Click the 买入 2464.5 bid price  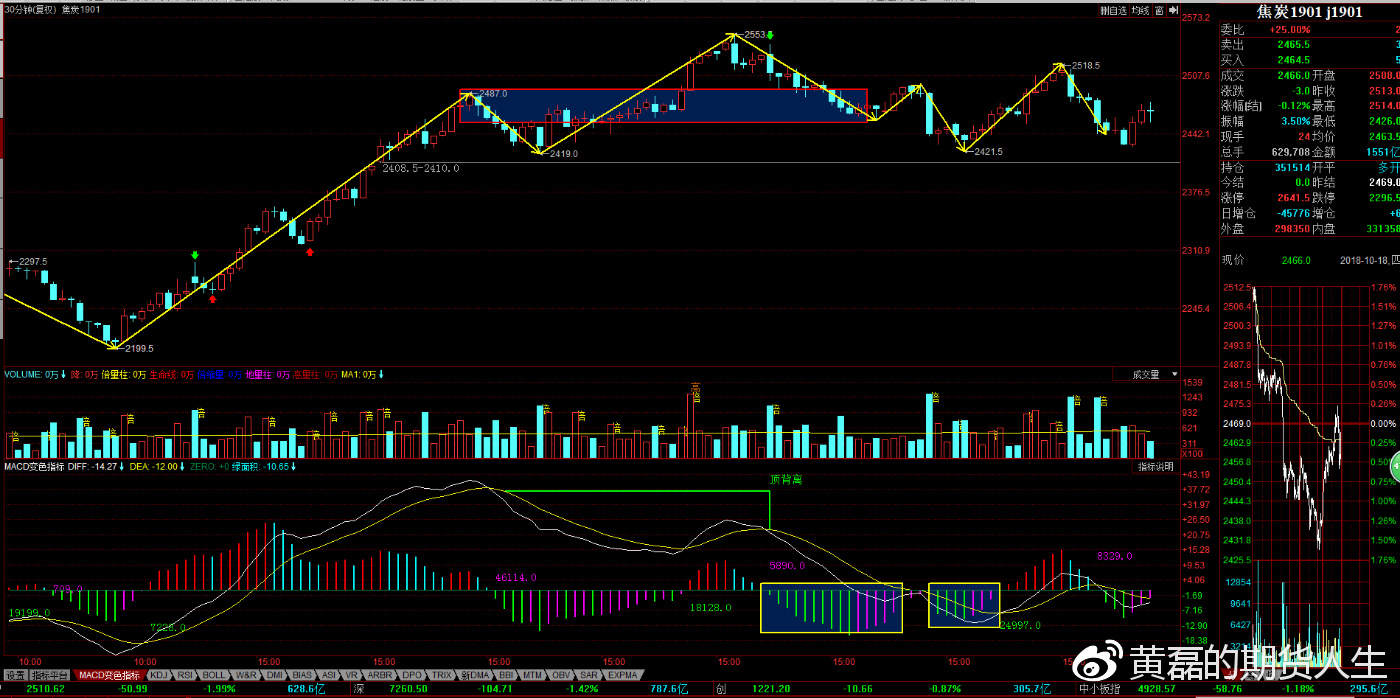click(x=1293, y=60)
